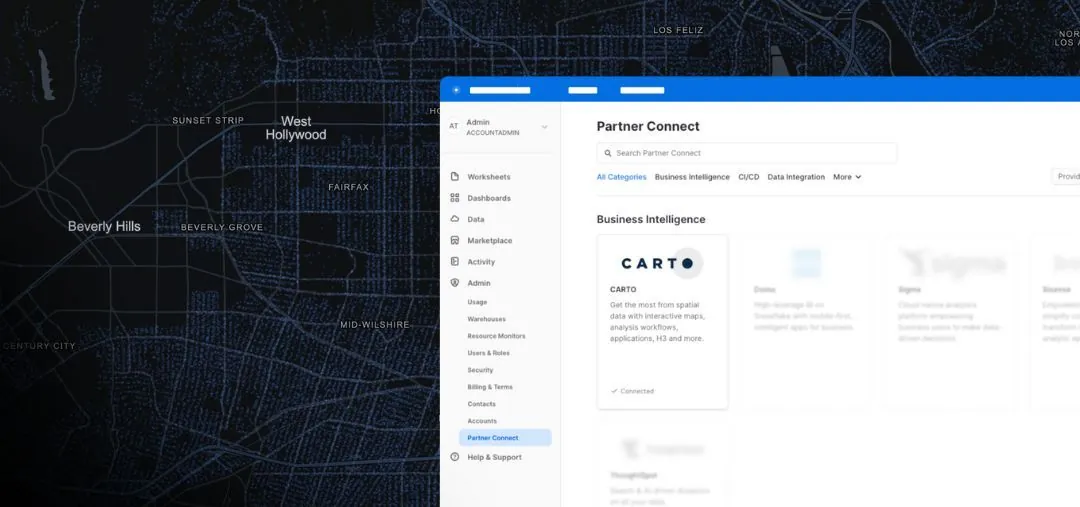Click the Activity icon in sidebar
Screen dimensions: 1080x507
click(x=455, y=262)
